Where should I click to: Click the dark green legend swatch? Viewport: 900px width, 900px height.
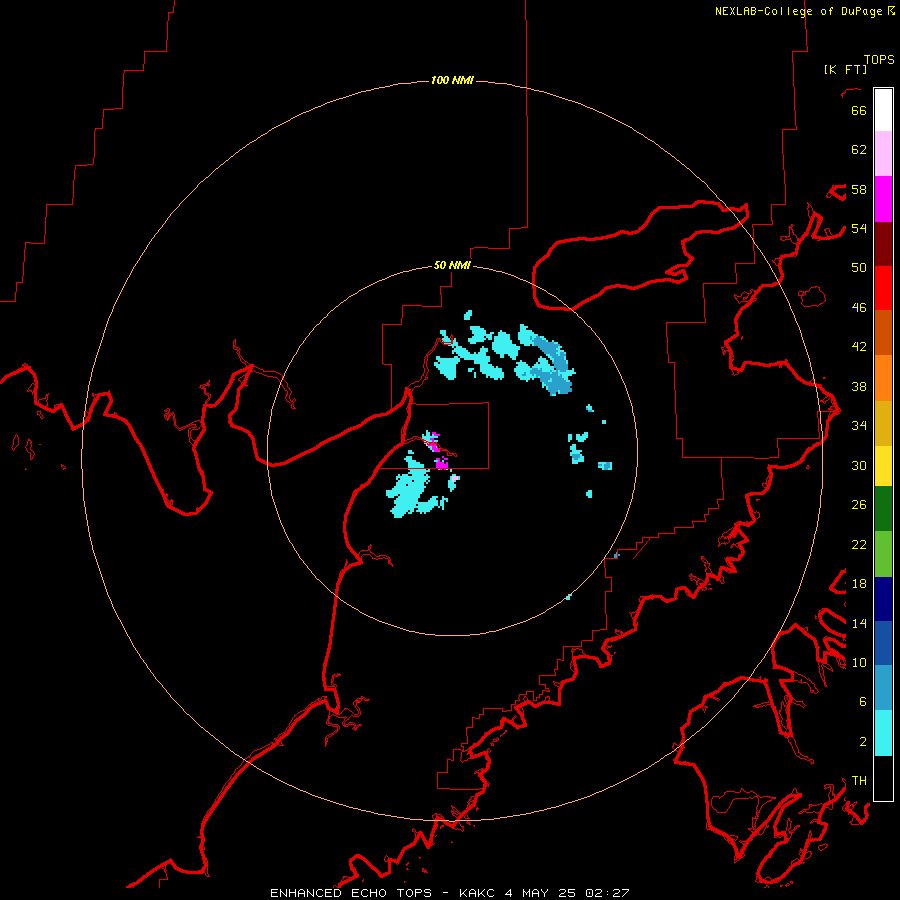coord(883,509)
